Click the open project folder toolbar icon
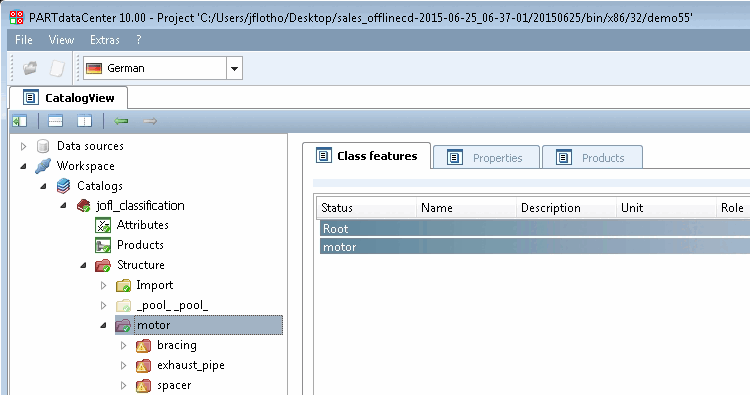The width and height of the screenshot is (750, 395). (30, 68)
